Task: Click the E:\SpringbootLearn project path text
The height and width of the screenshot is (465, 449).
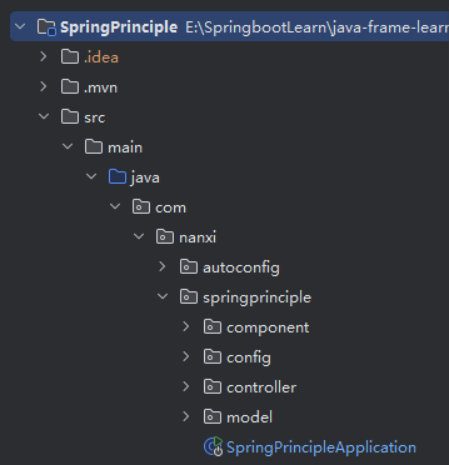Action: coord(317,27)
